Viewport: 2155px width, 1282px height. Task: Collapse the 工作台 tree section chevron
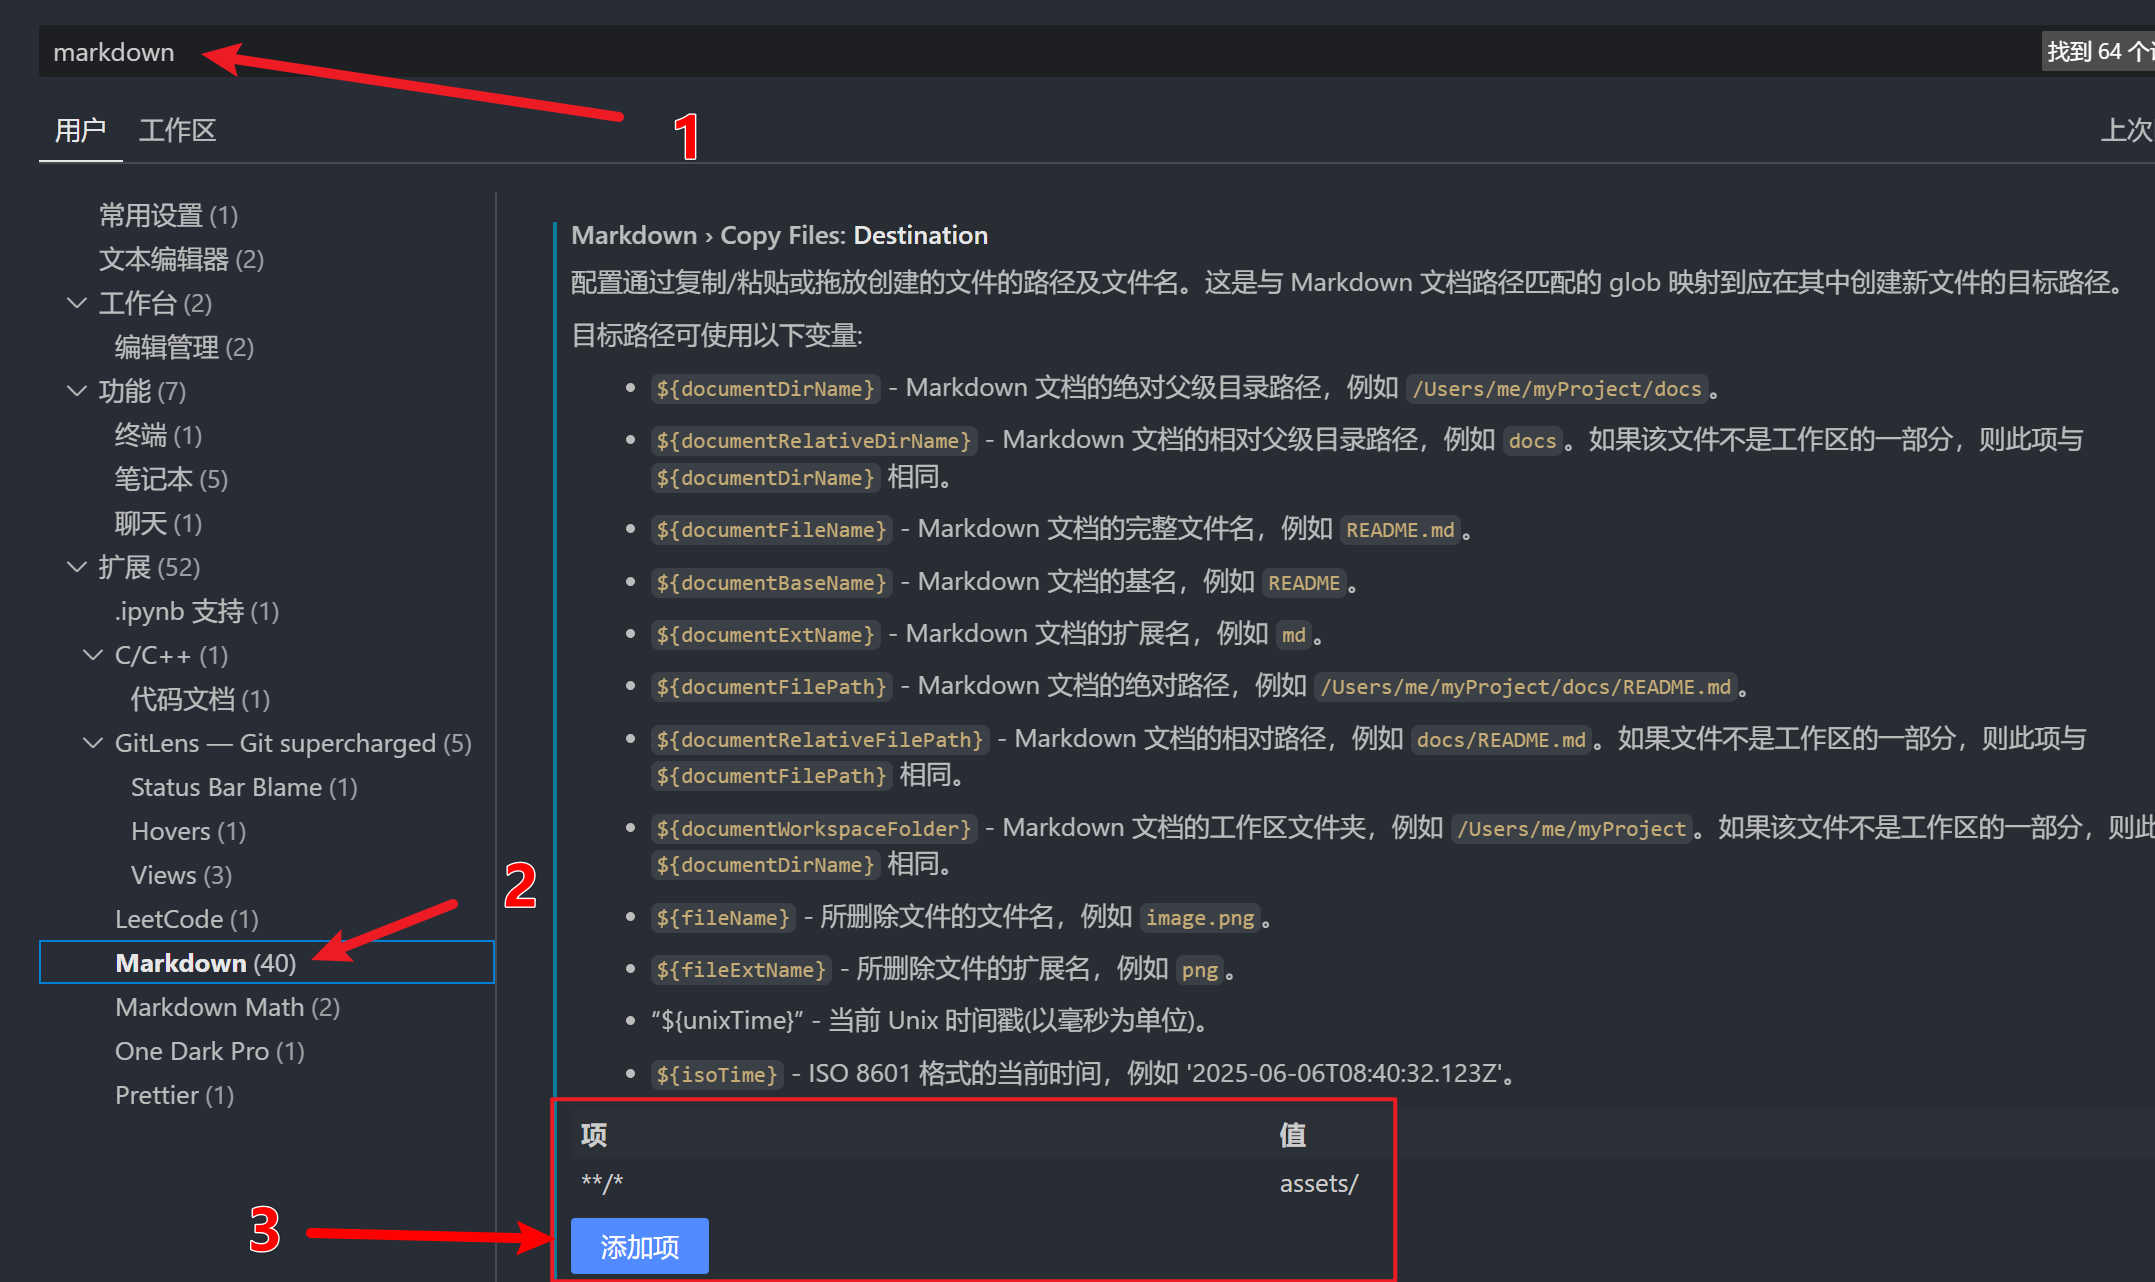pyautogui.click(x=77, y=303)
